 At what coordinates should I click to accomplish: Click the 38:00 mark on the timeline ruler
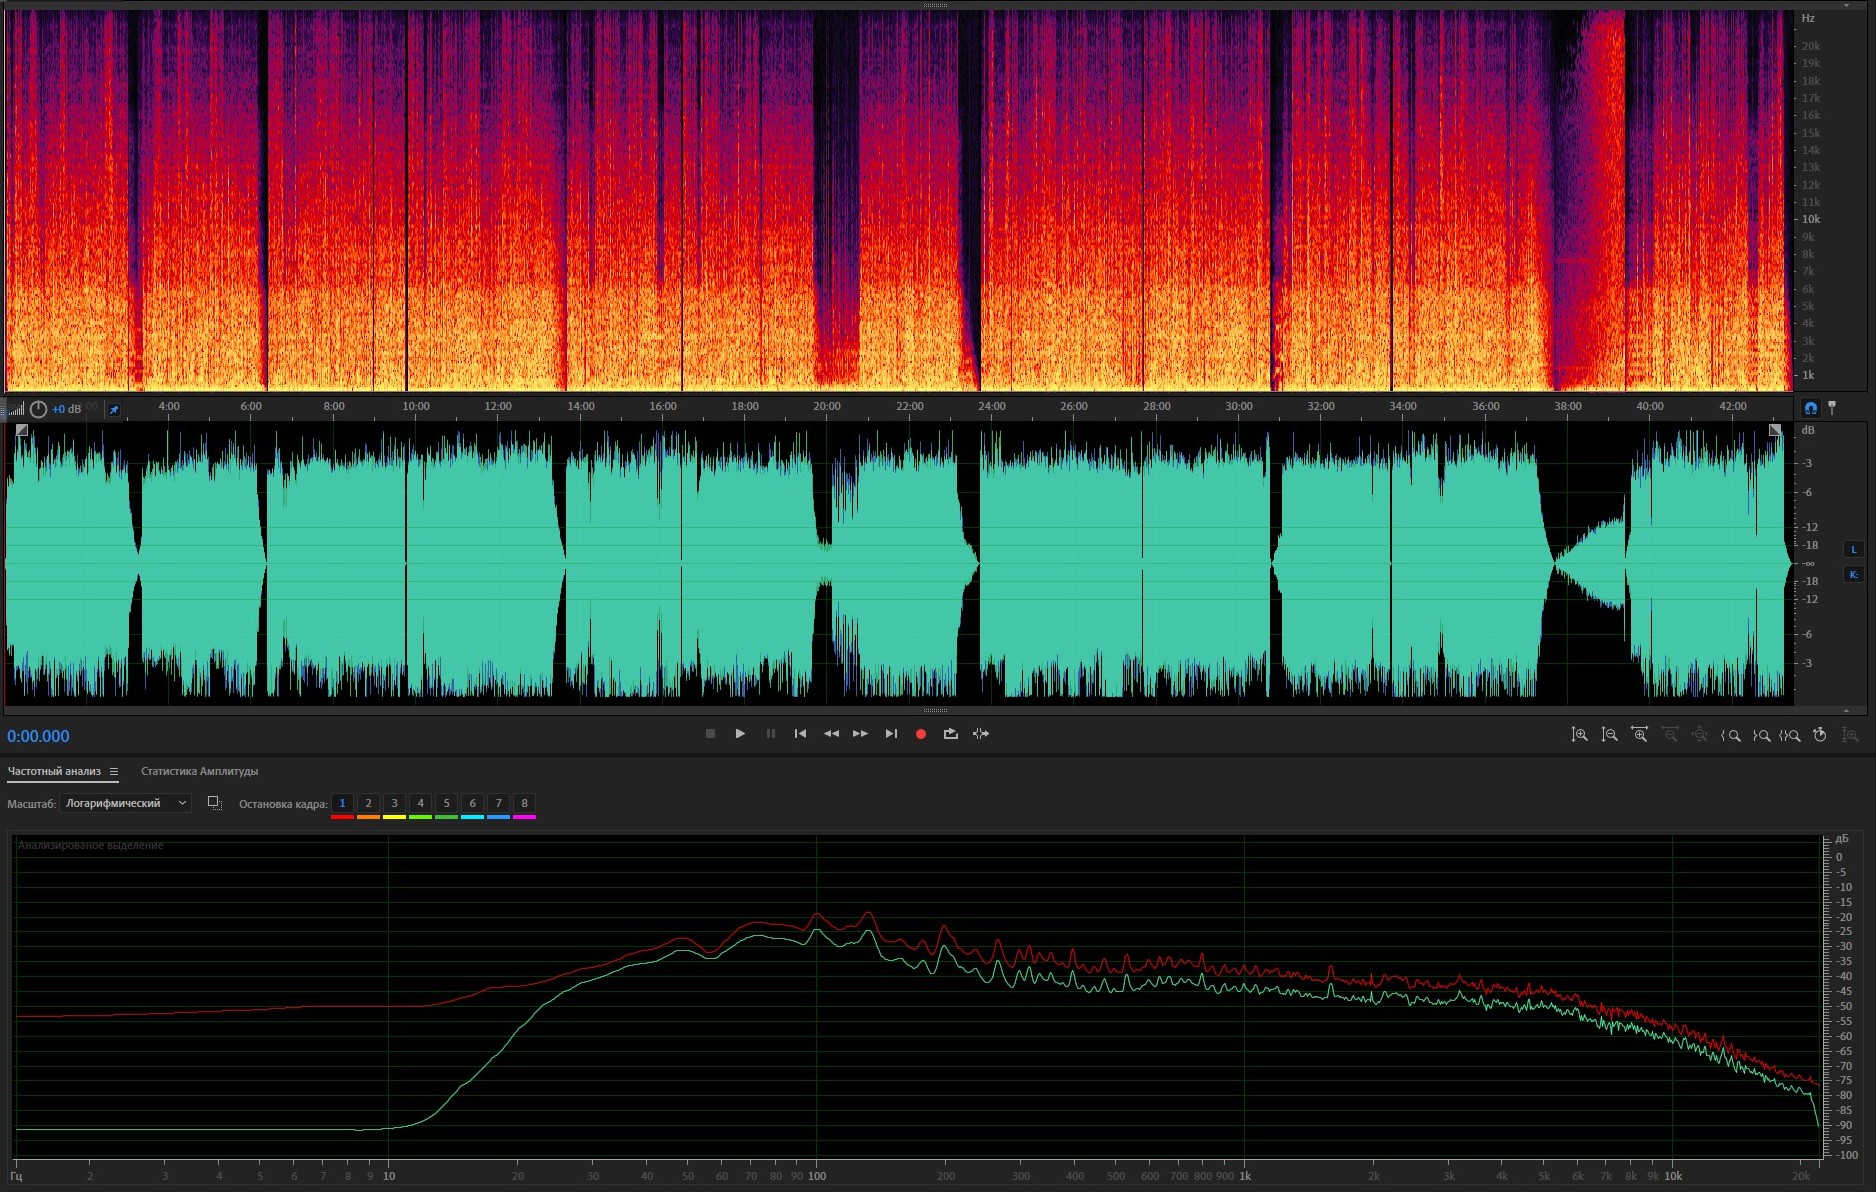(1568, 406)
